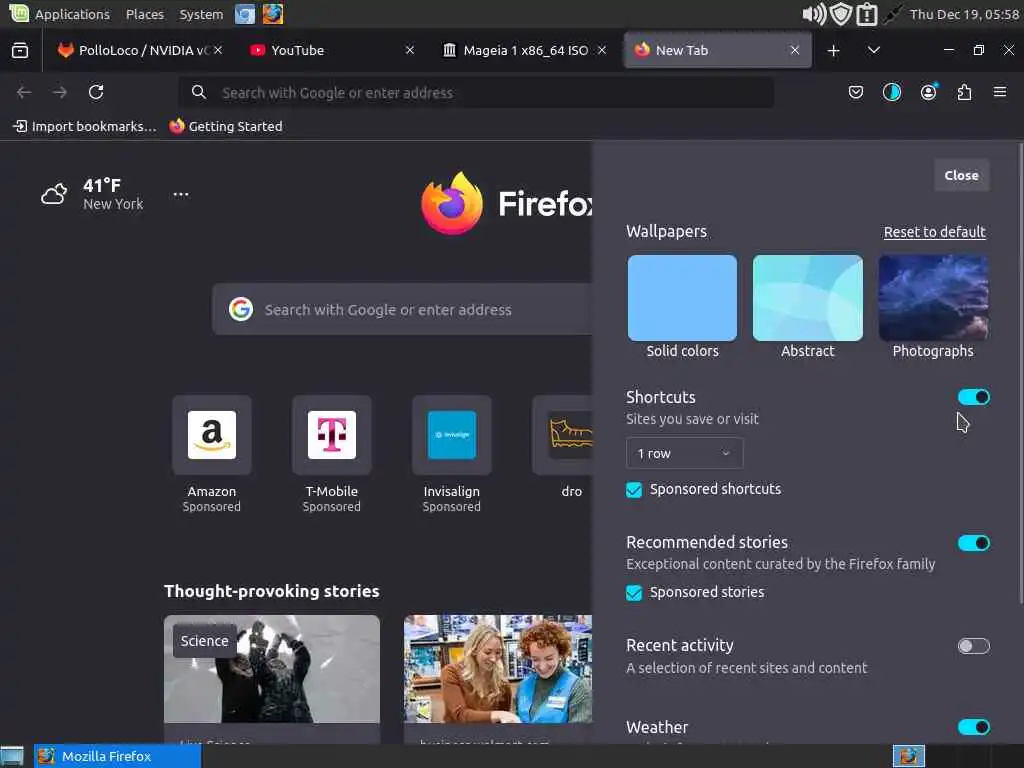
Task: Go back to the previous page
Action: click(x=24, y=92)
